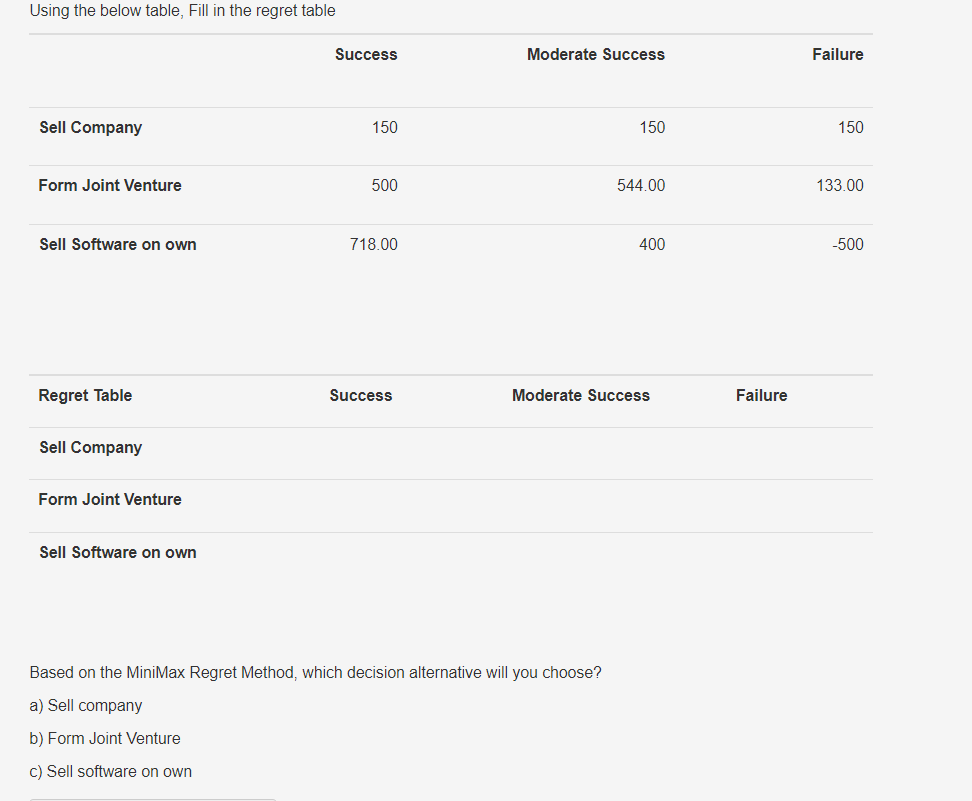972x801 pixels.
Task: Click the Sell Software on own regret cell under Failure
Action: [x=761, y=552]
